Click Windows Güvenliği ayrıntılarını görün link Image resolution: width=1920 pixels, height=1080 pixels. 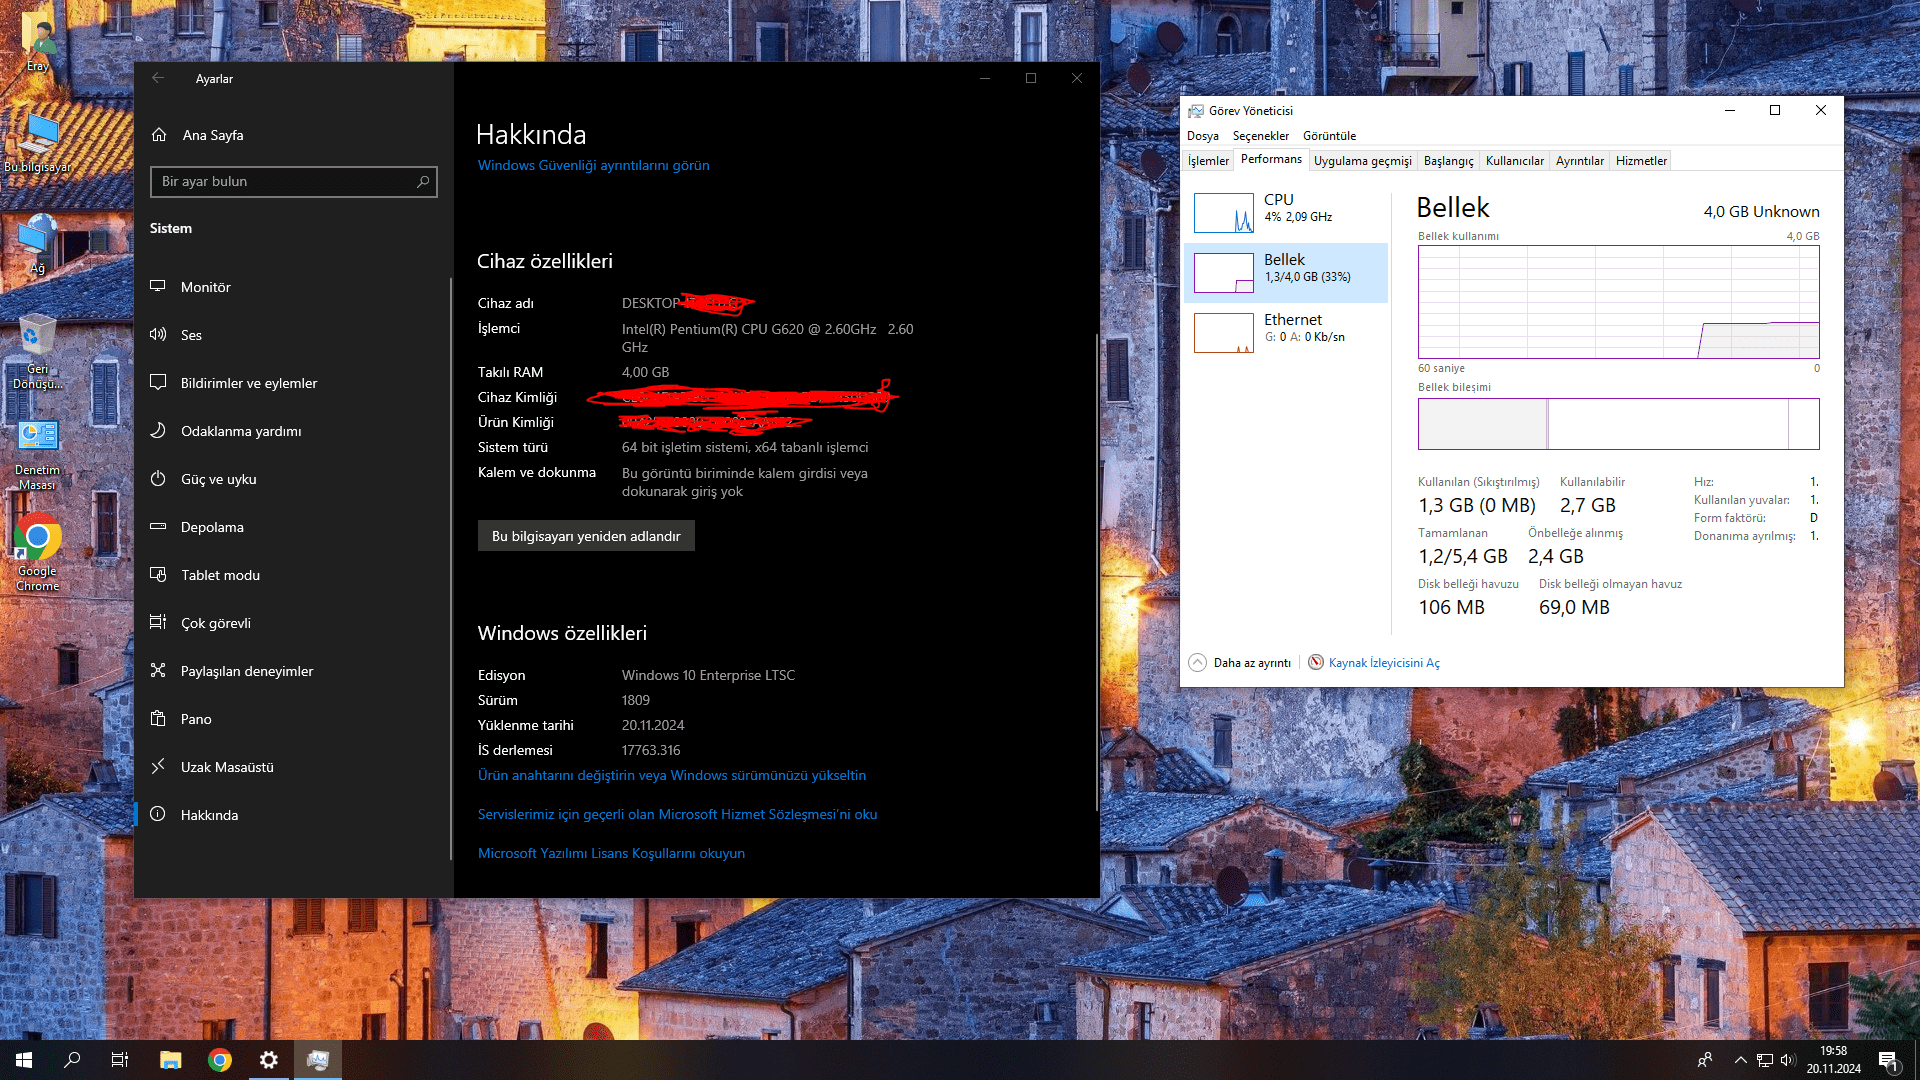pyautogui.click(x=593, y=165)
